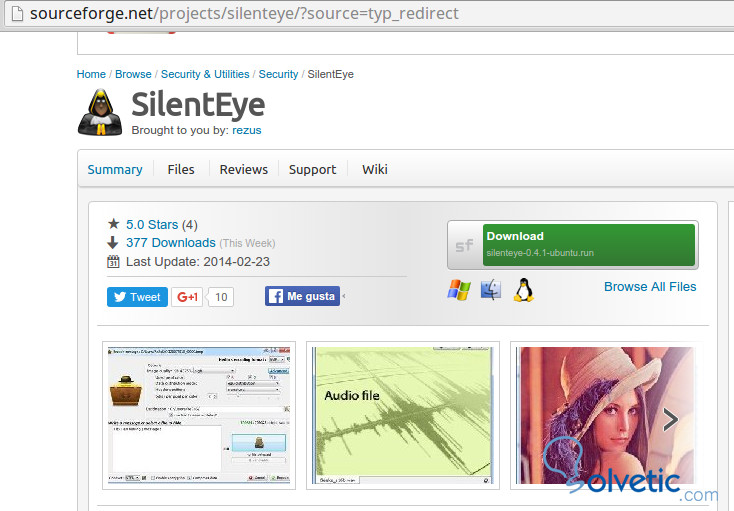
Task: Click the SilentEye title heading
Action: click(x=198, y=104)
